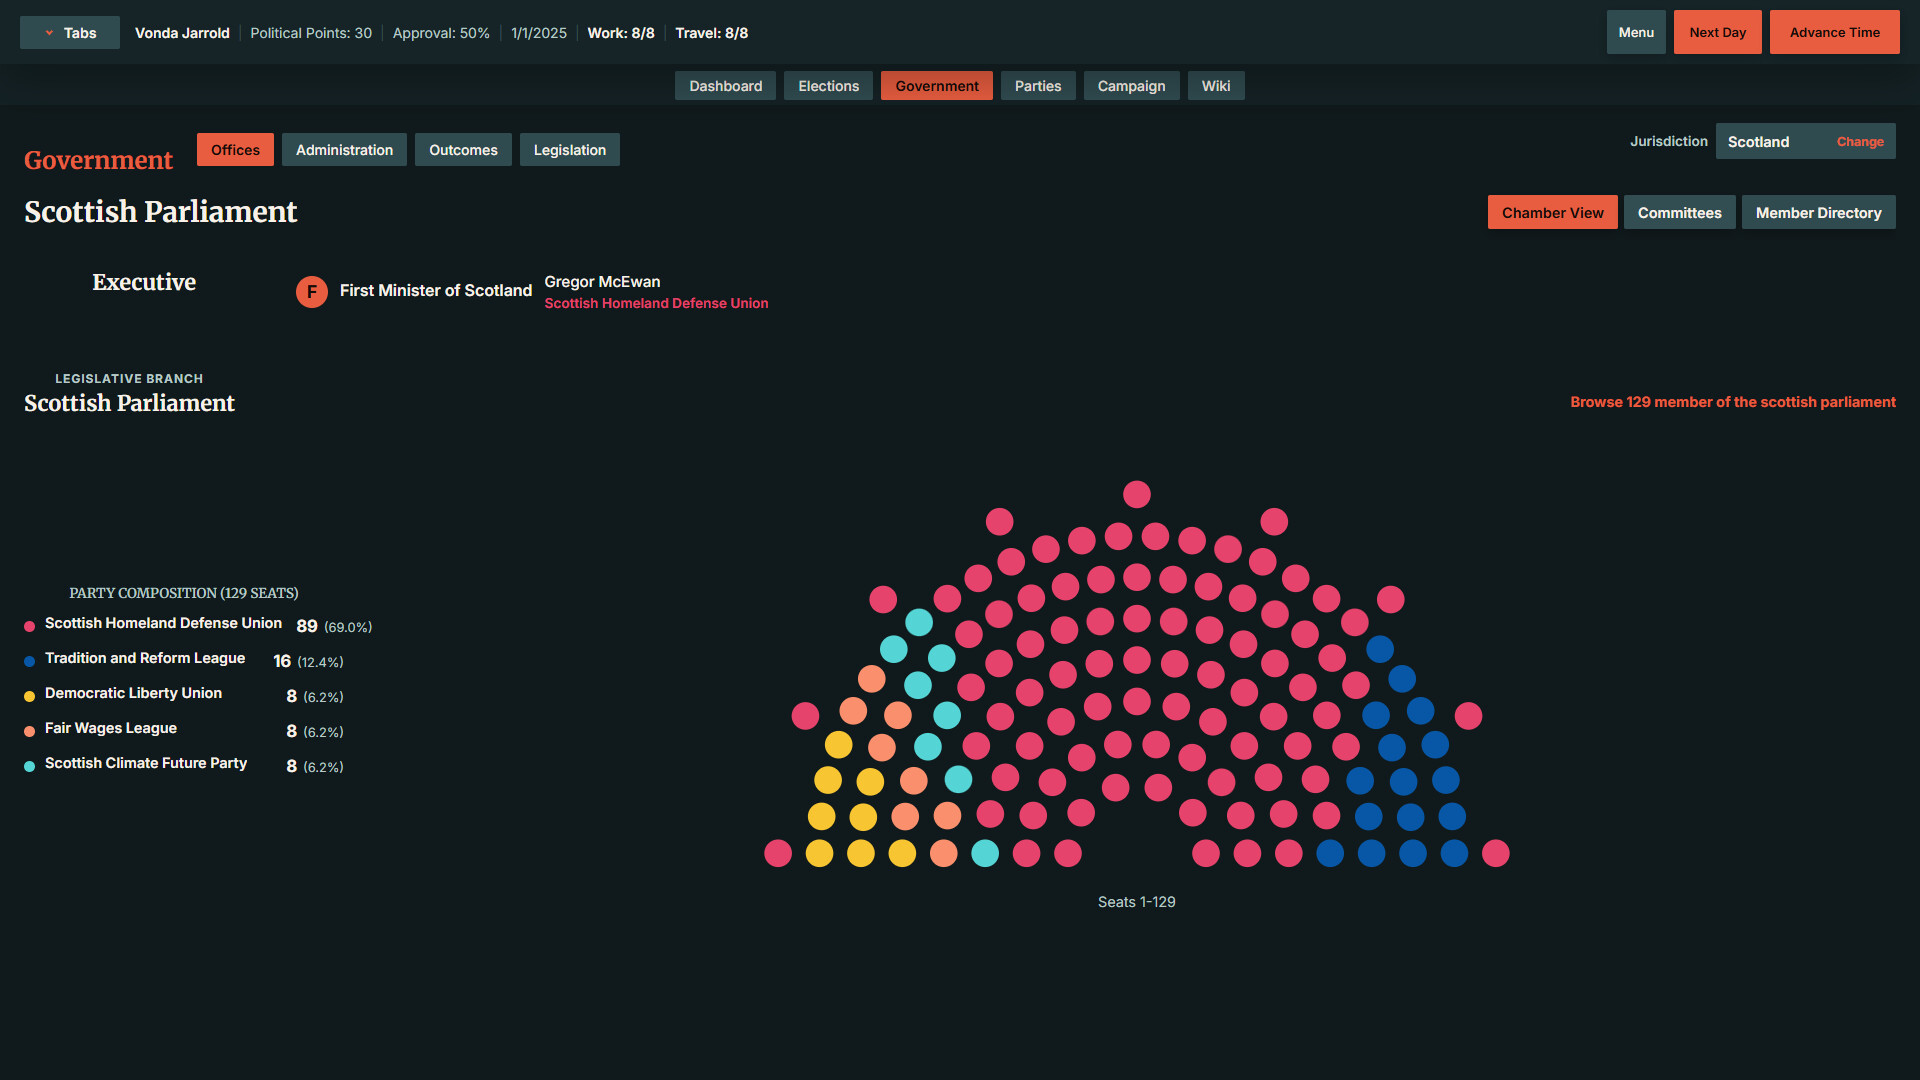The height and width of the screenshot is (1080, 1920).
Task: Open Scottish Homeland Defense Union party link
Action: click(x=656, y=303)
